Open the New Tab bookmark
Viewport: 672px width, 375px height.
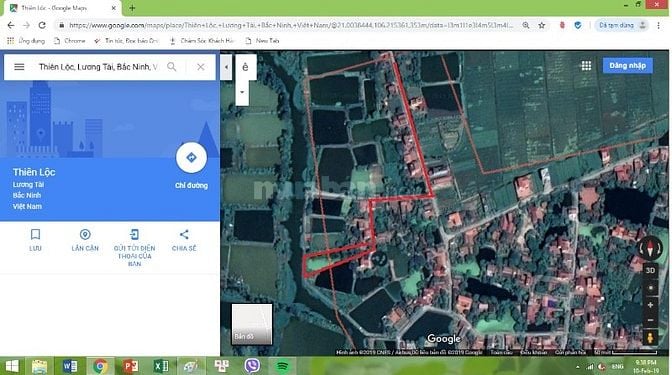point(262,41)
